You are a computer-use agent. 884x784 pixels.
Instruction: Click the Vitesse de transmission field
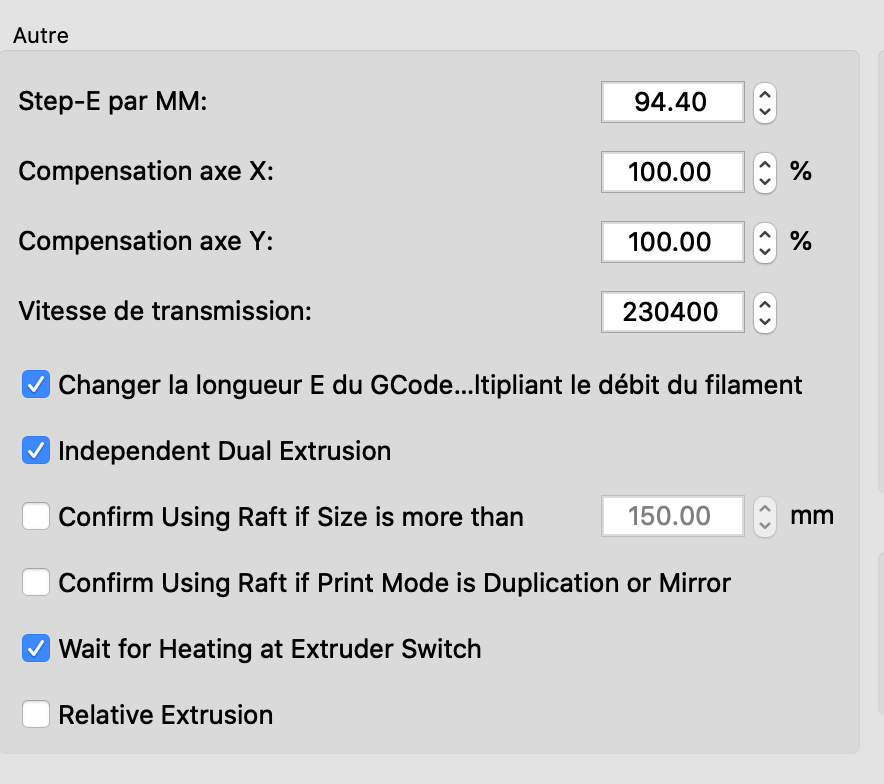[x=672, y=312]
